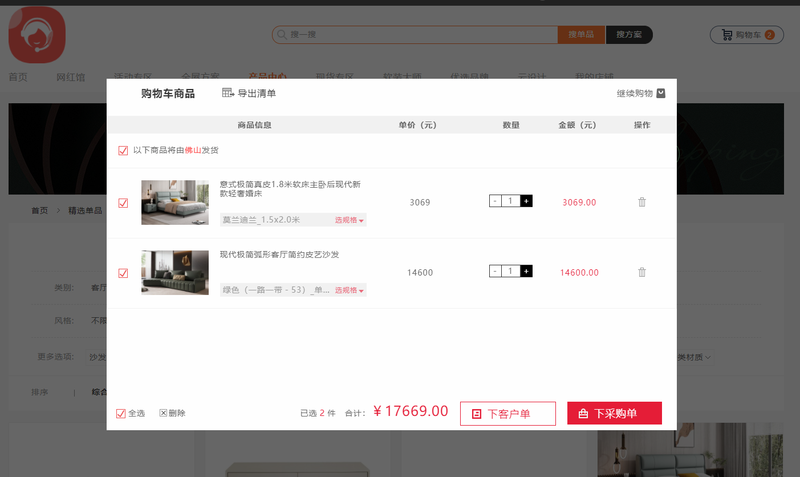This screenshot has height=477, width=800.
Task: Click the red 佛山 shipping city text
Action: pyautogui.click(x=193, y=150)
